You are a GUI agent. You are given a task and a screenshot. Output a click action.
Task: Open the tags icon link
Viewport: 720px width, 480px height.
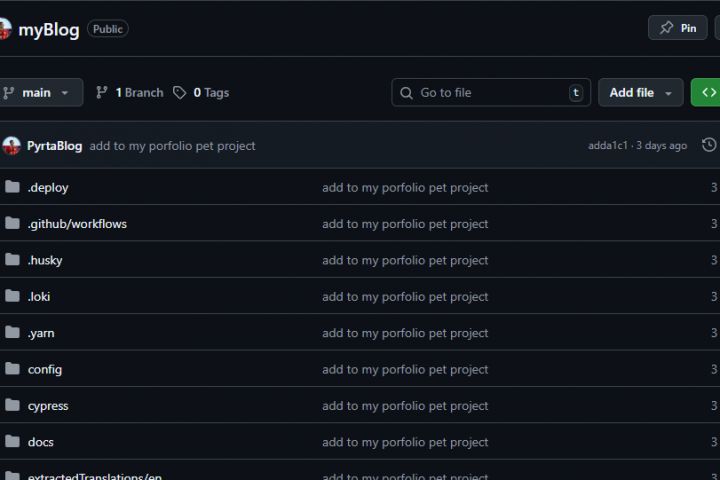pyautogui.click(x=179, y=92)
